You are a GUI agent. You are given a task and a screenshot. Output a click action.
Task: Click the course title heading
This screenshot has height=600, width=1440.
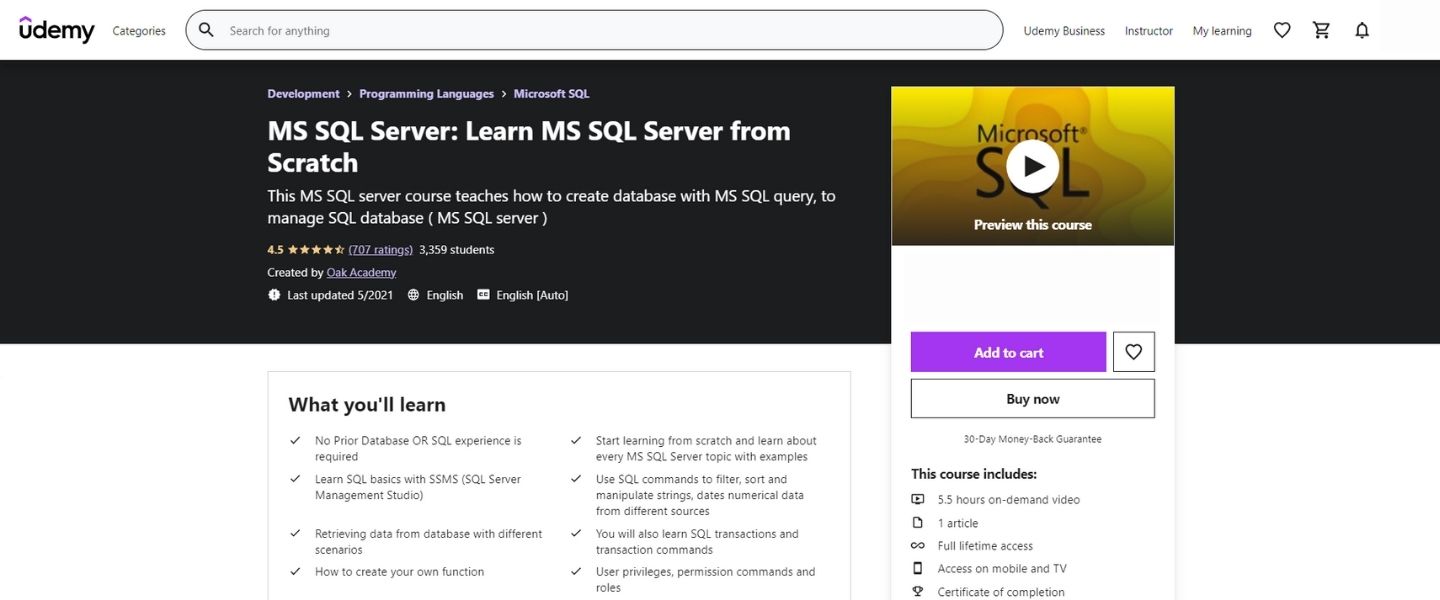point(529,146)
